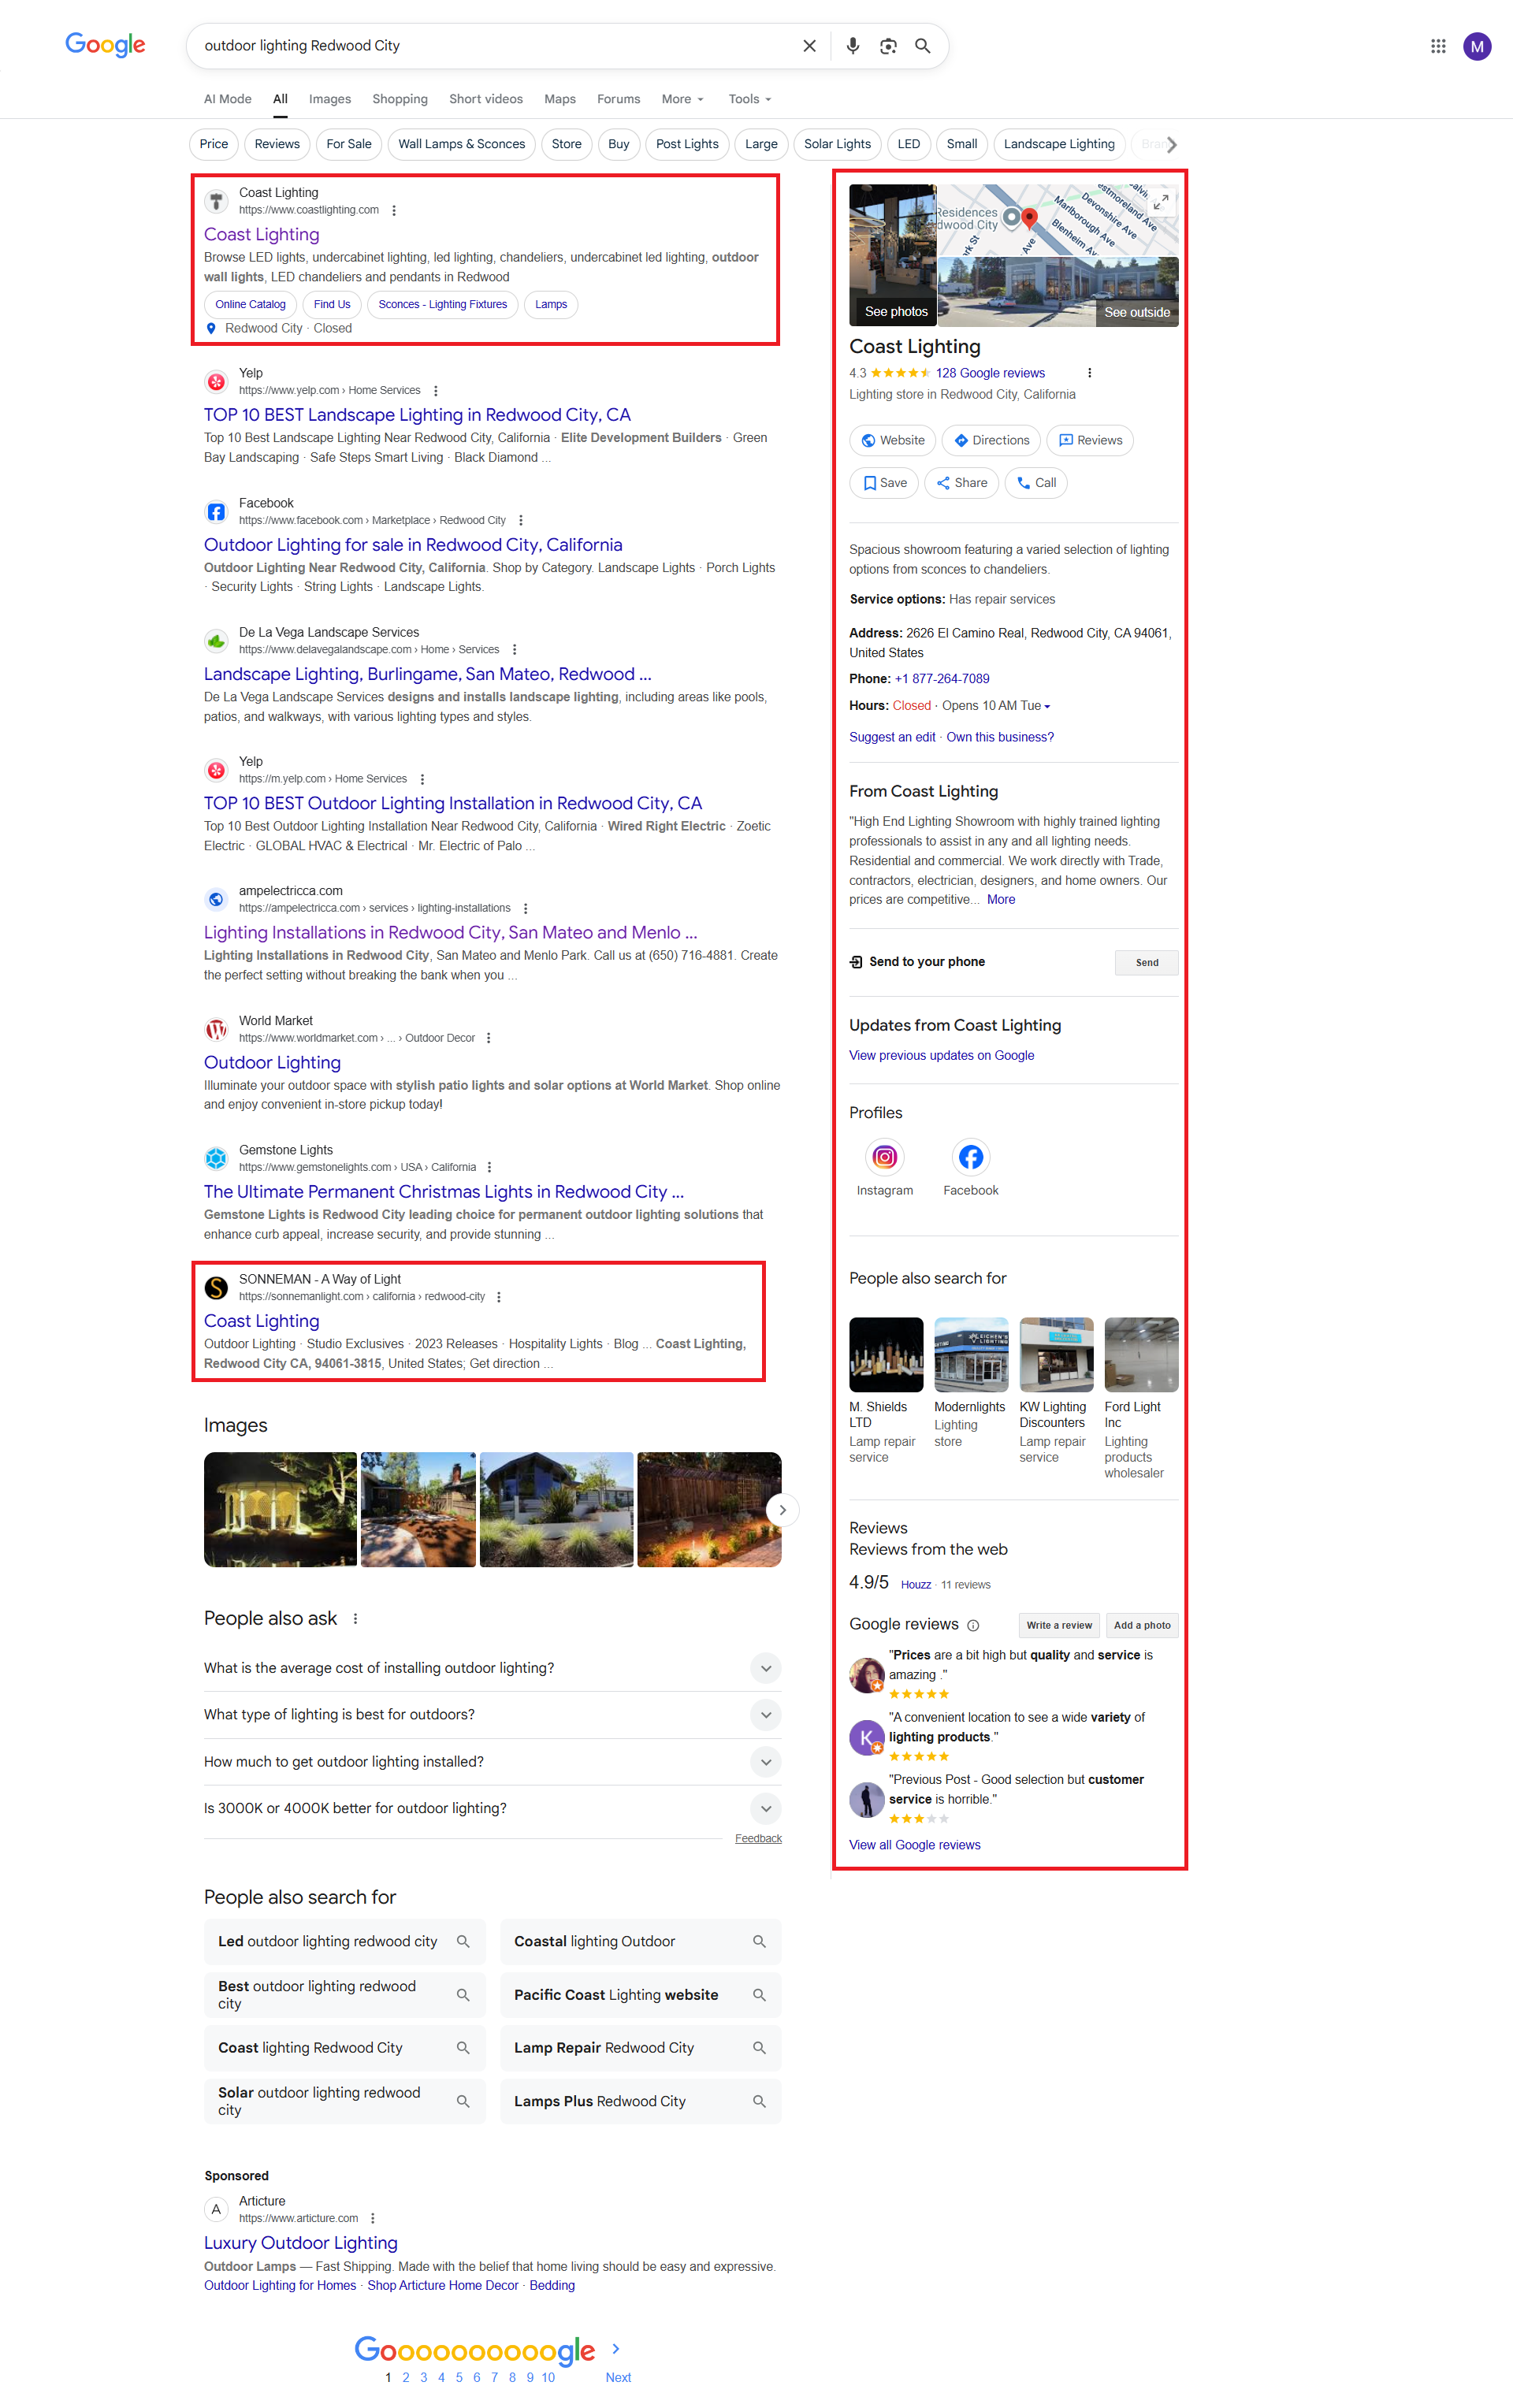Screen dimensions: 1513x2408
Task: Save Coast Lighting to your places
Action: coord(884,483)
